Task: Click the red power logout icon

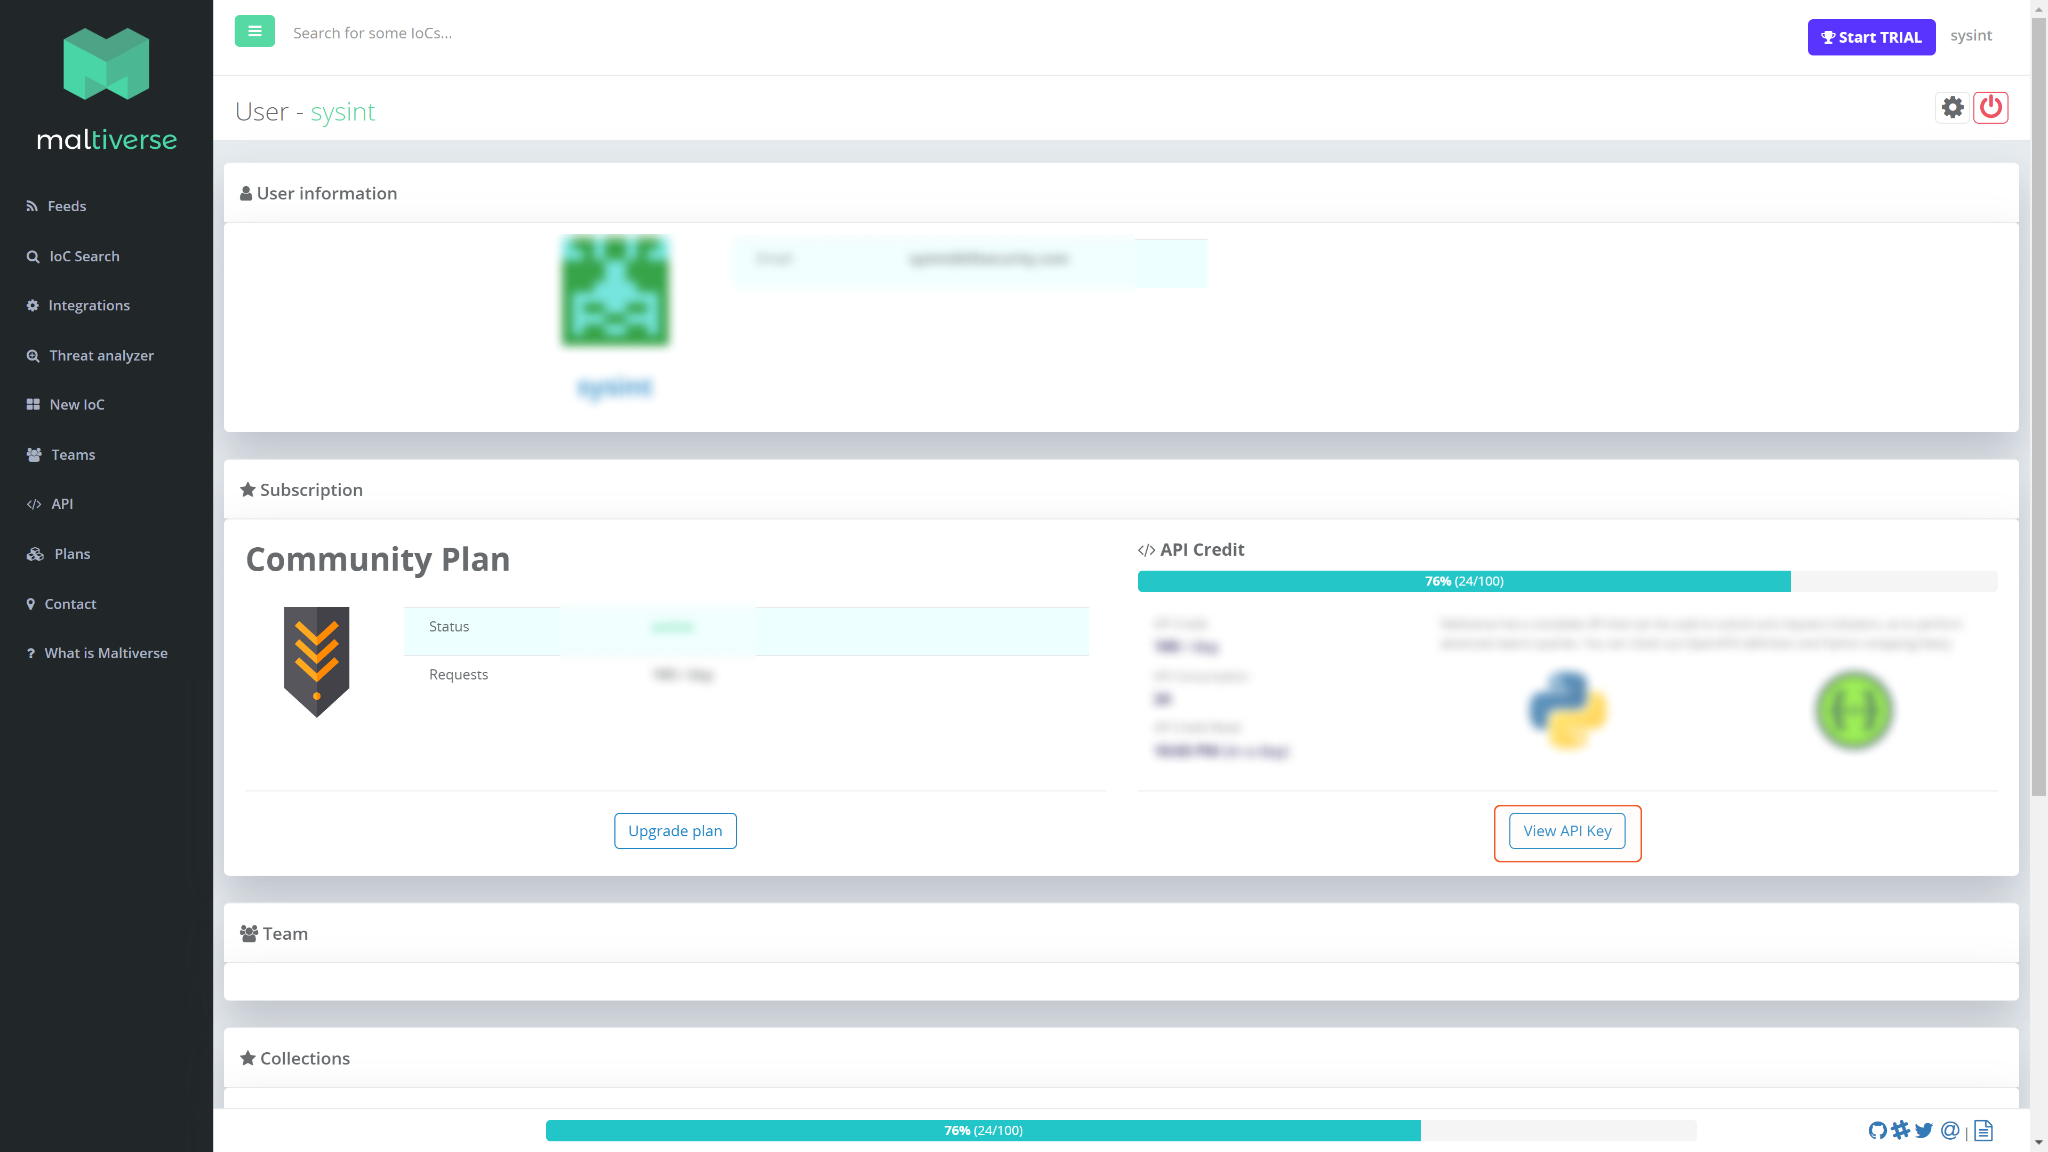Action: (1990, 107)
